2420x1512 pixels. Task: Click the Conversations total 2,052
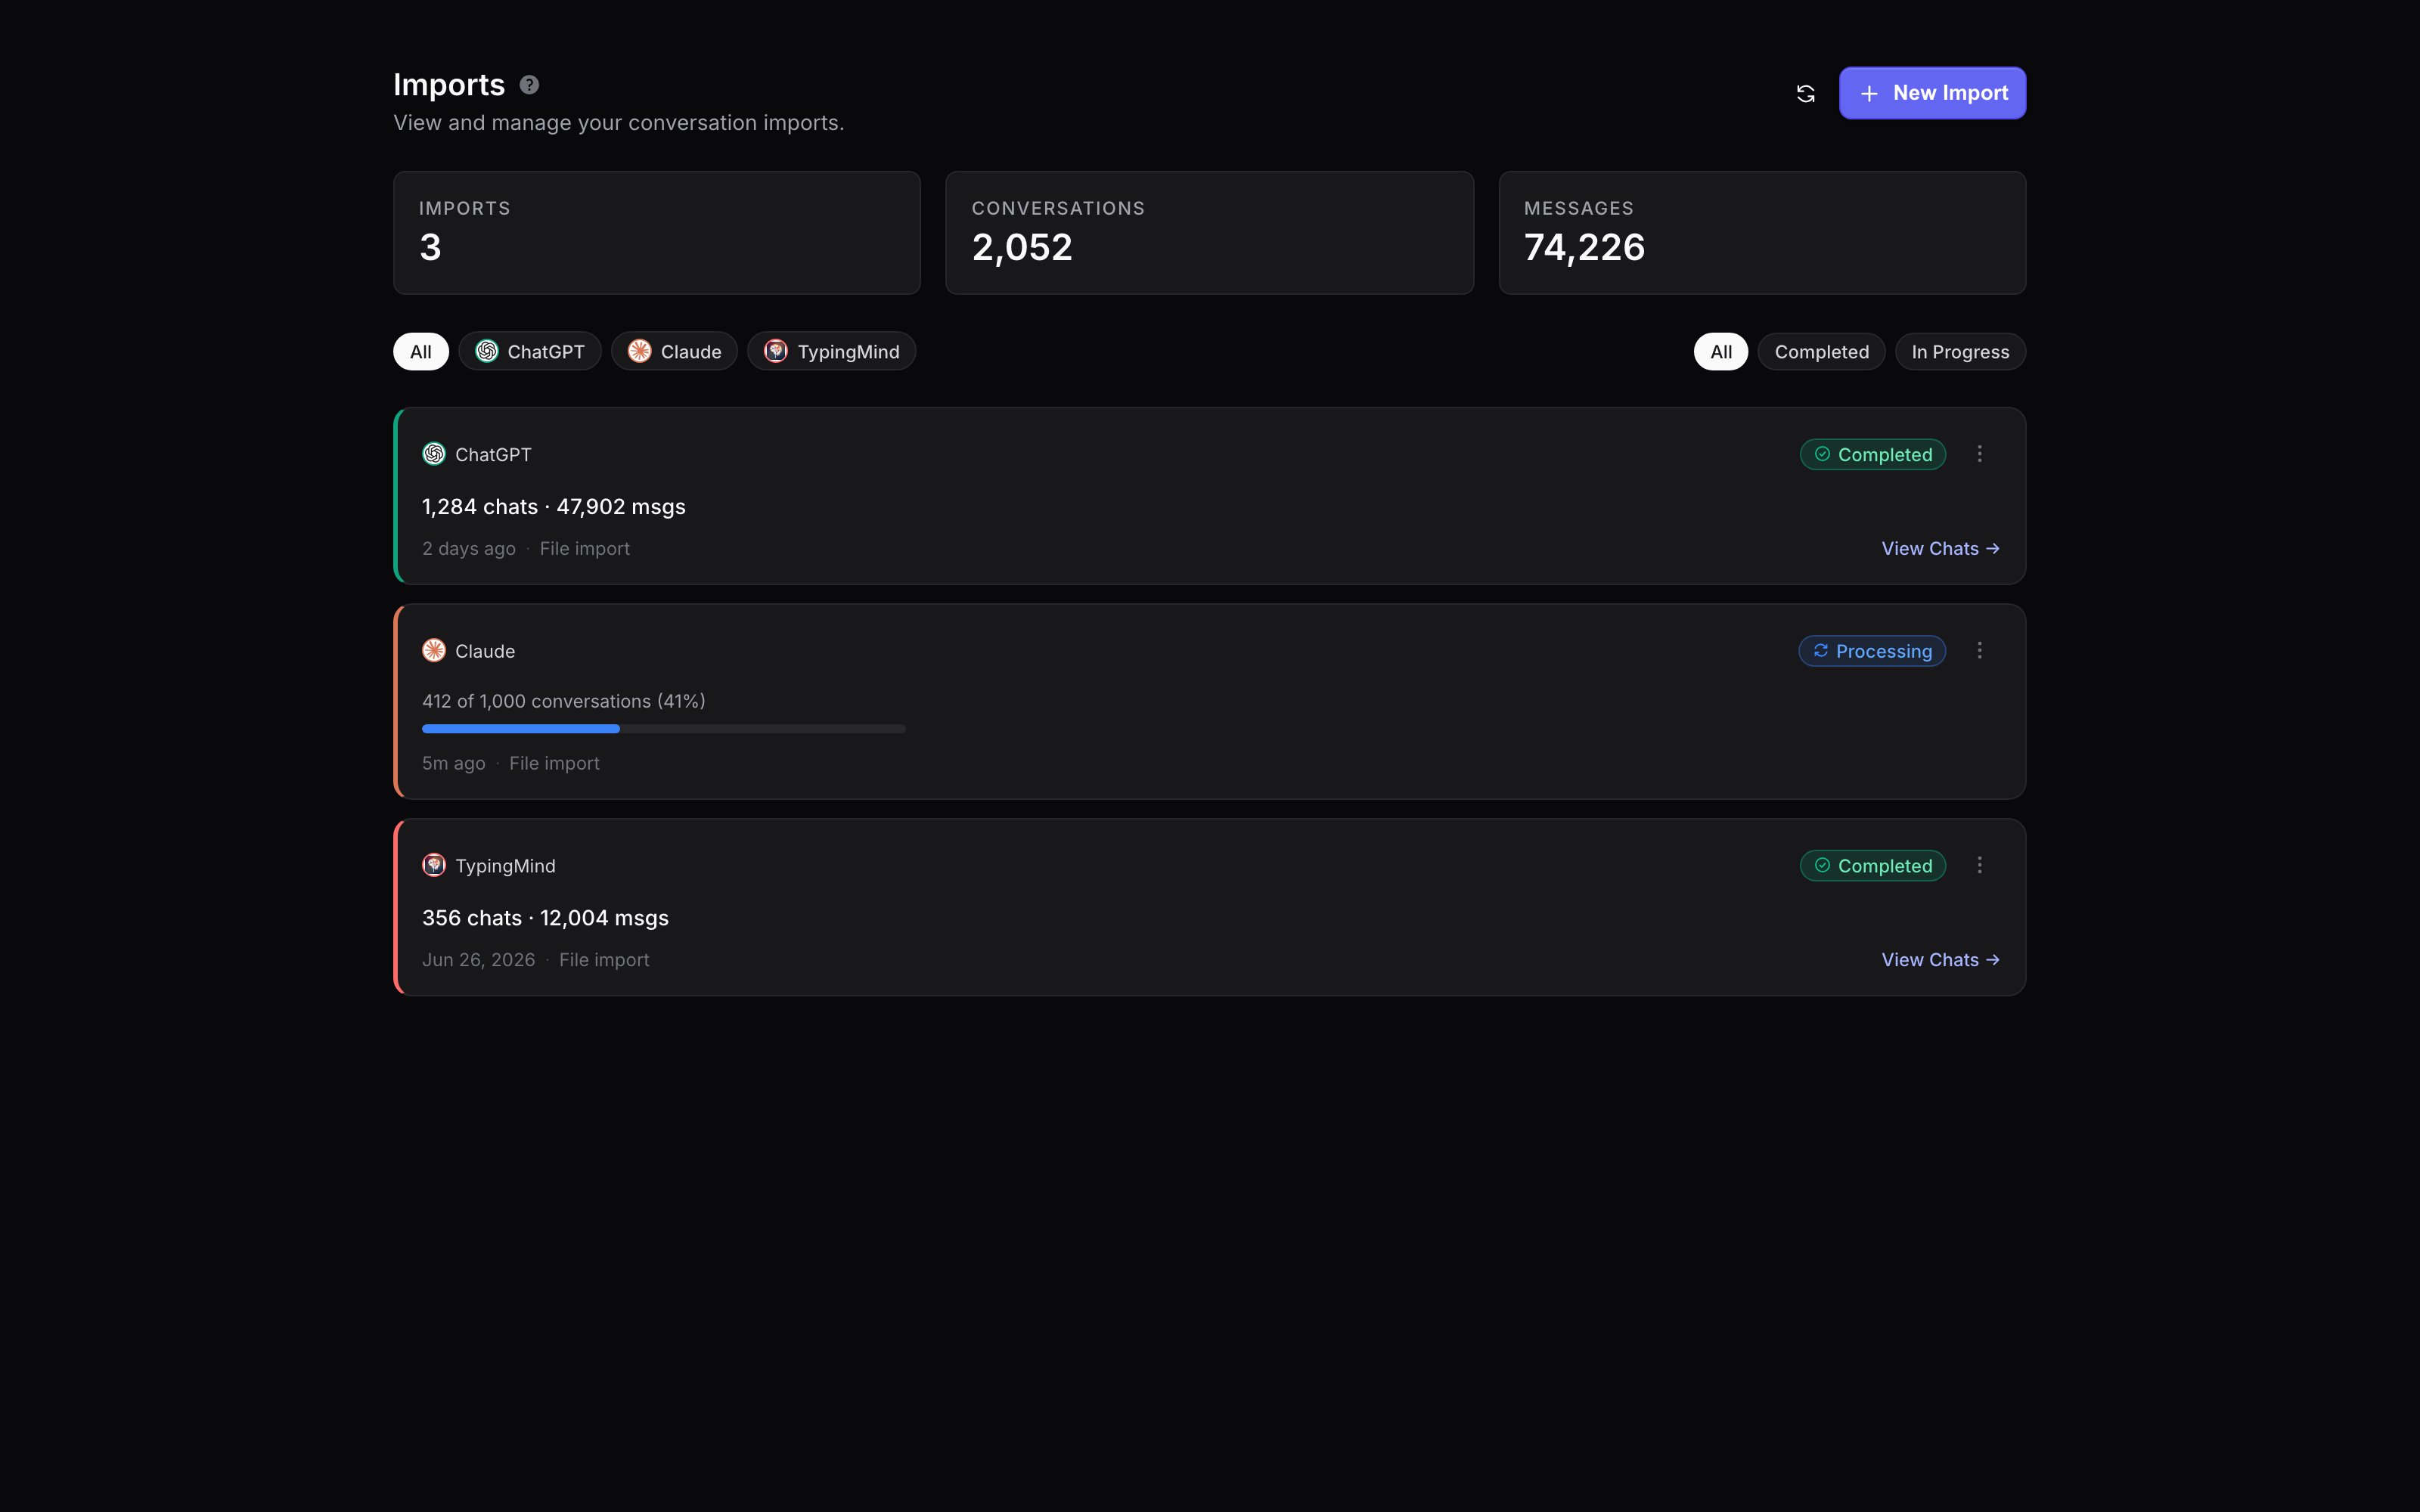point(1022,248)
